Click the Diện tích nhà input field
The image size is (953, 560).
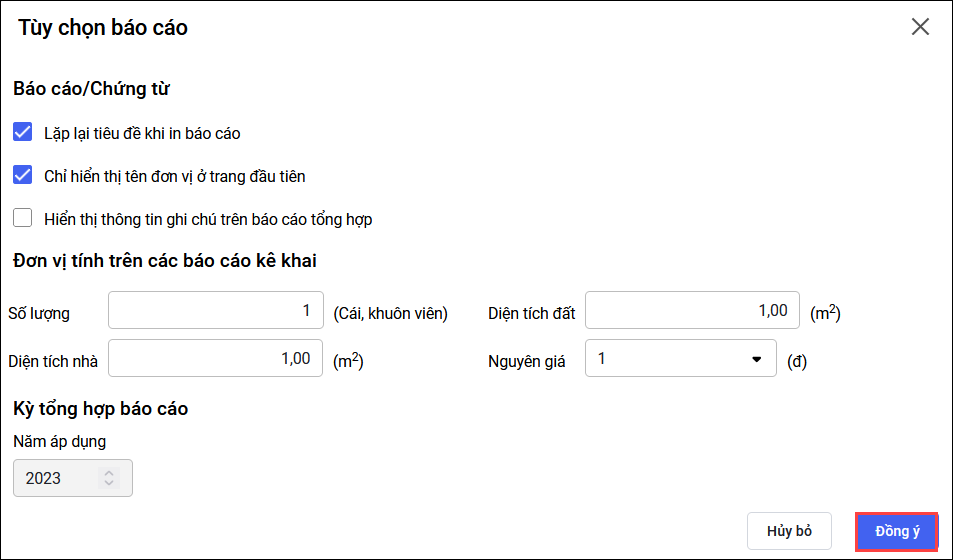(x=216, y=359)
